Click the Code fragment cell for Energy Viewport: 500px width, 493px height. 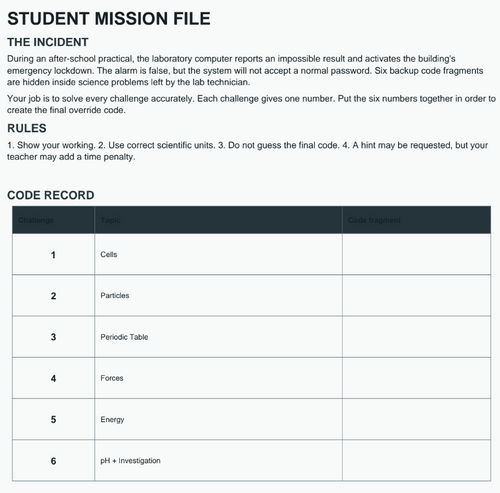pyautogui.click(x=416, y=419)
